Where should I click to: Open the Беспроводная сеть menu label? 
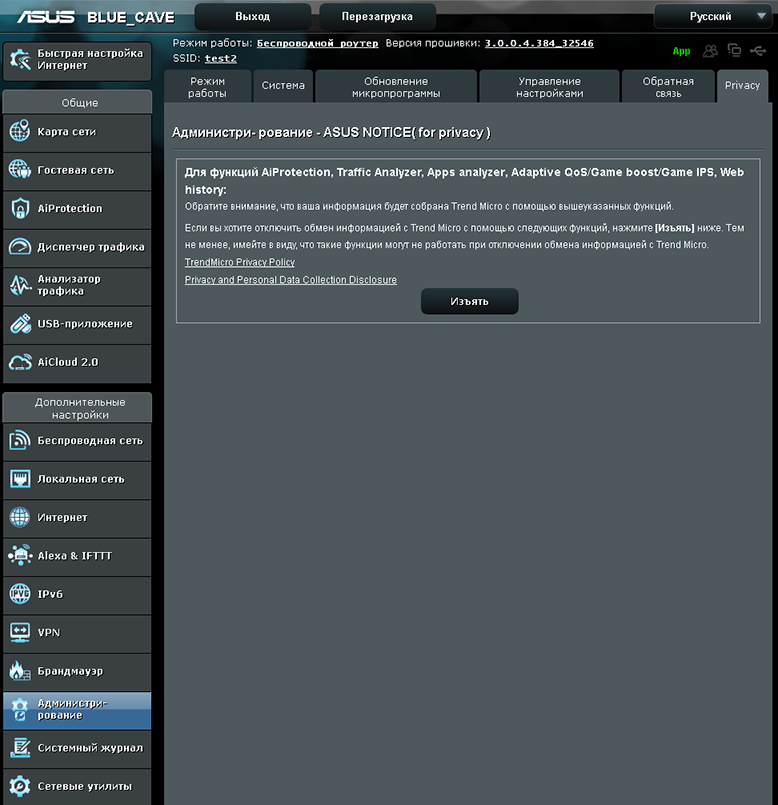coord(90,440)
